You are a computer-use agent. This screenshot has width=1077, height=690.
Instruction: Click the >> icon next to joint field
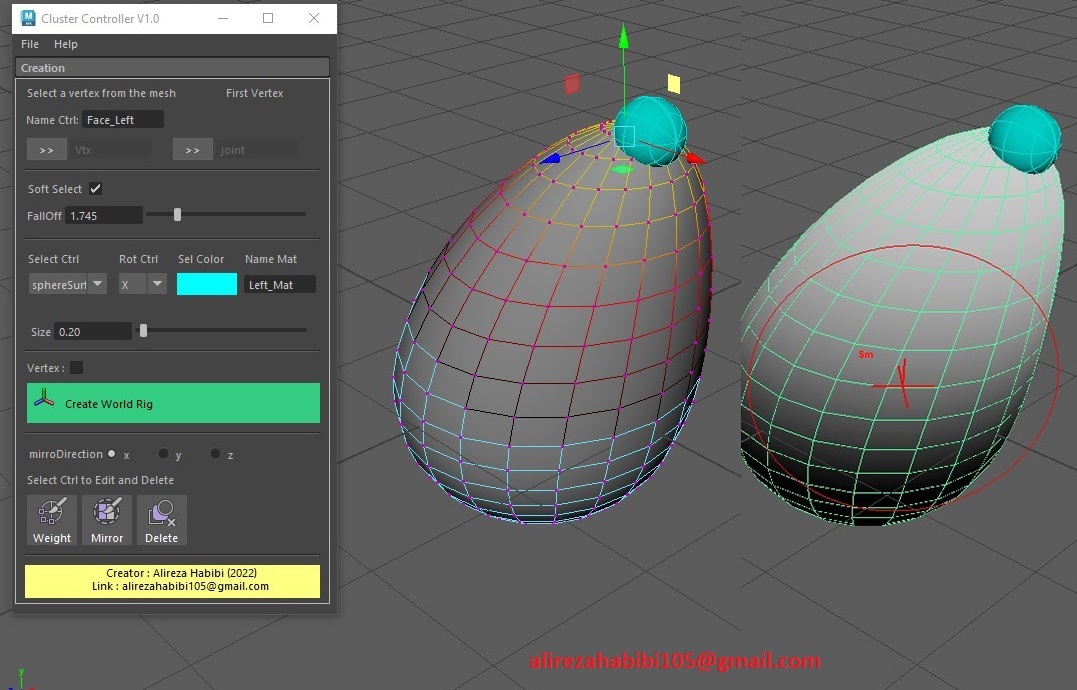(192, 149)
